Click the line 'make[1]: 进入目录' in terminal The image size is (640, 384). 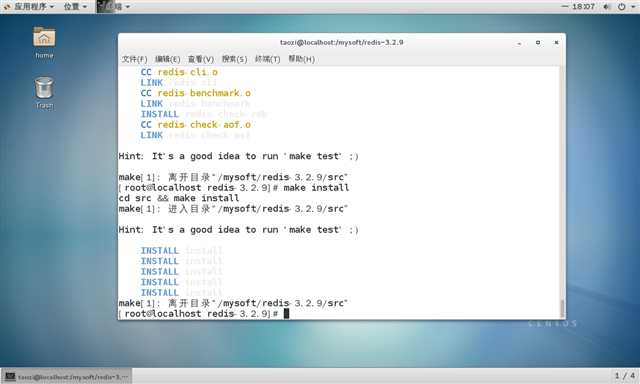pos(233,209)
